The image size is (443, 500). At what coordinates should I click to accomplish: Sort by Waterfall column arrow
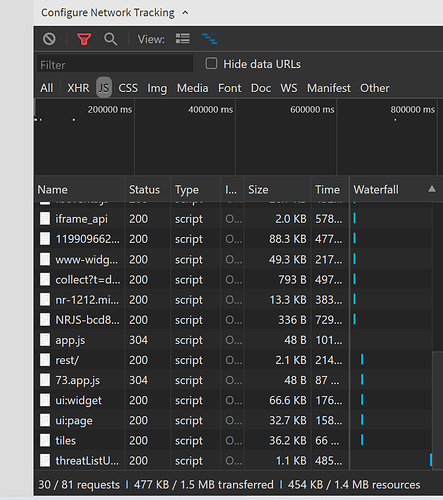pos(432,189)
